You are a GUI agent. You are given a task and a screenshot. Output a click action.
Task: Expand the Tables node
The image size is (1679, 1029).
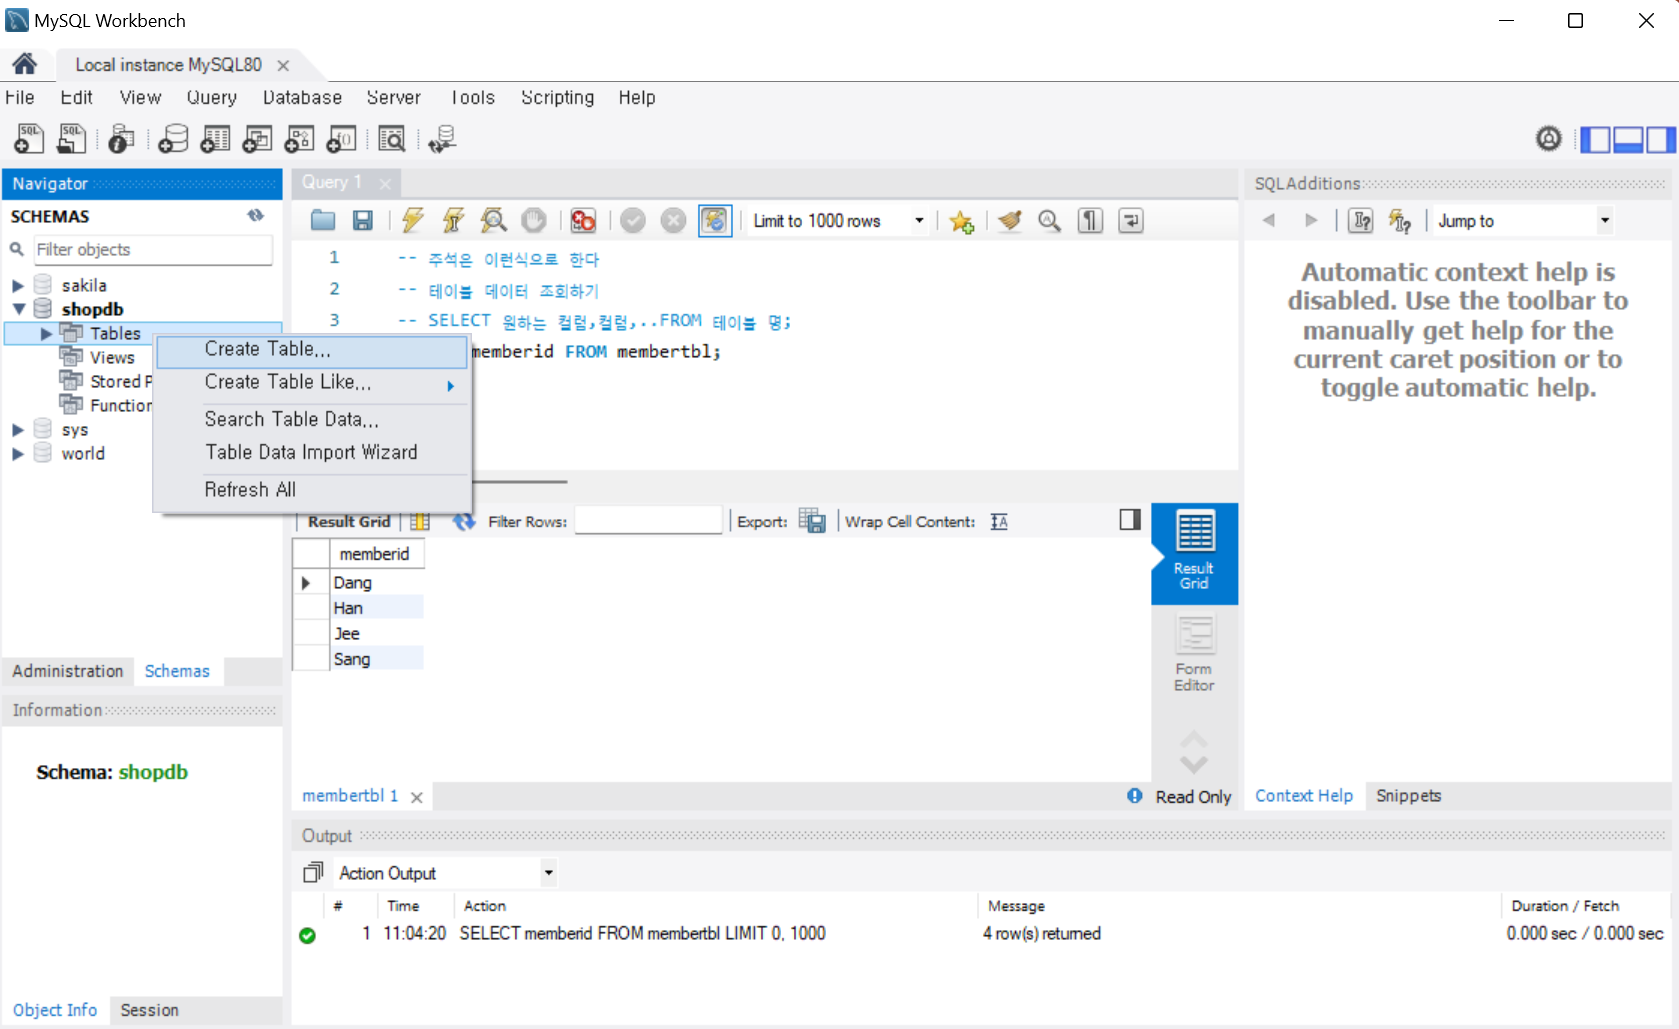tap(46, 333)
